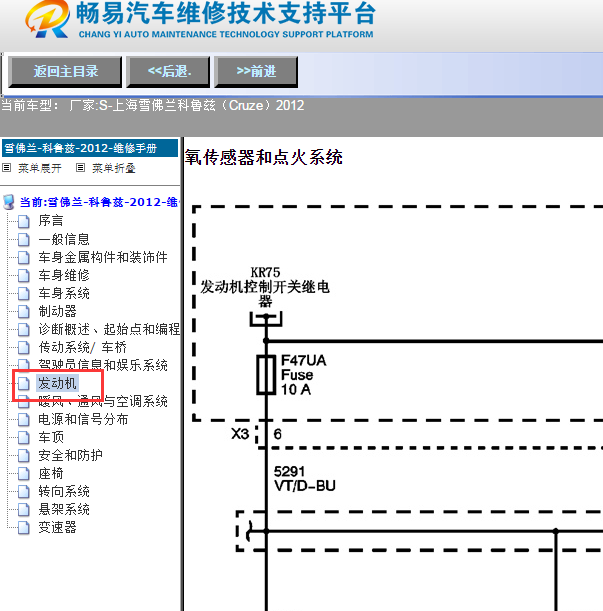Open 暖风、通风与空调系统 chapter
This screenshot has width=603, height=611.
click(x=103, y=401)
